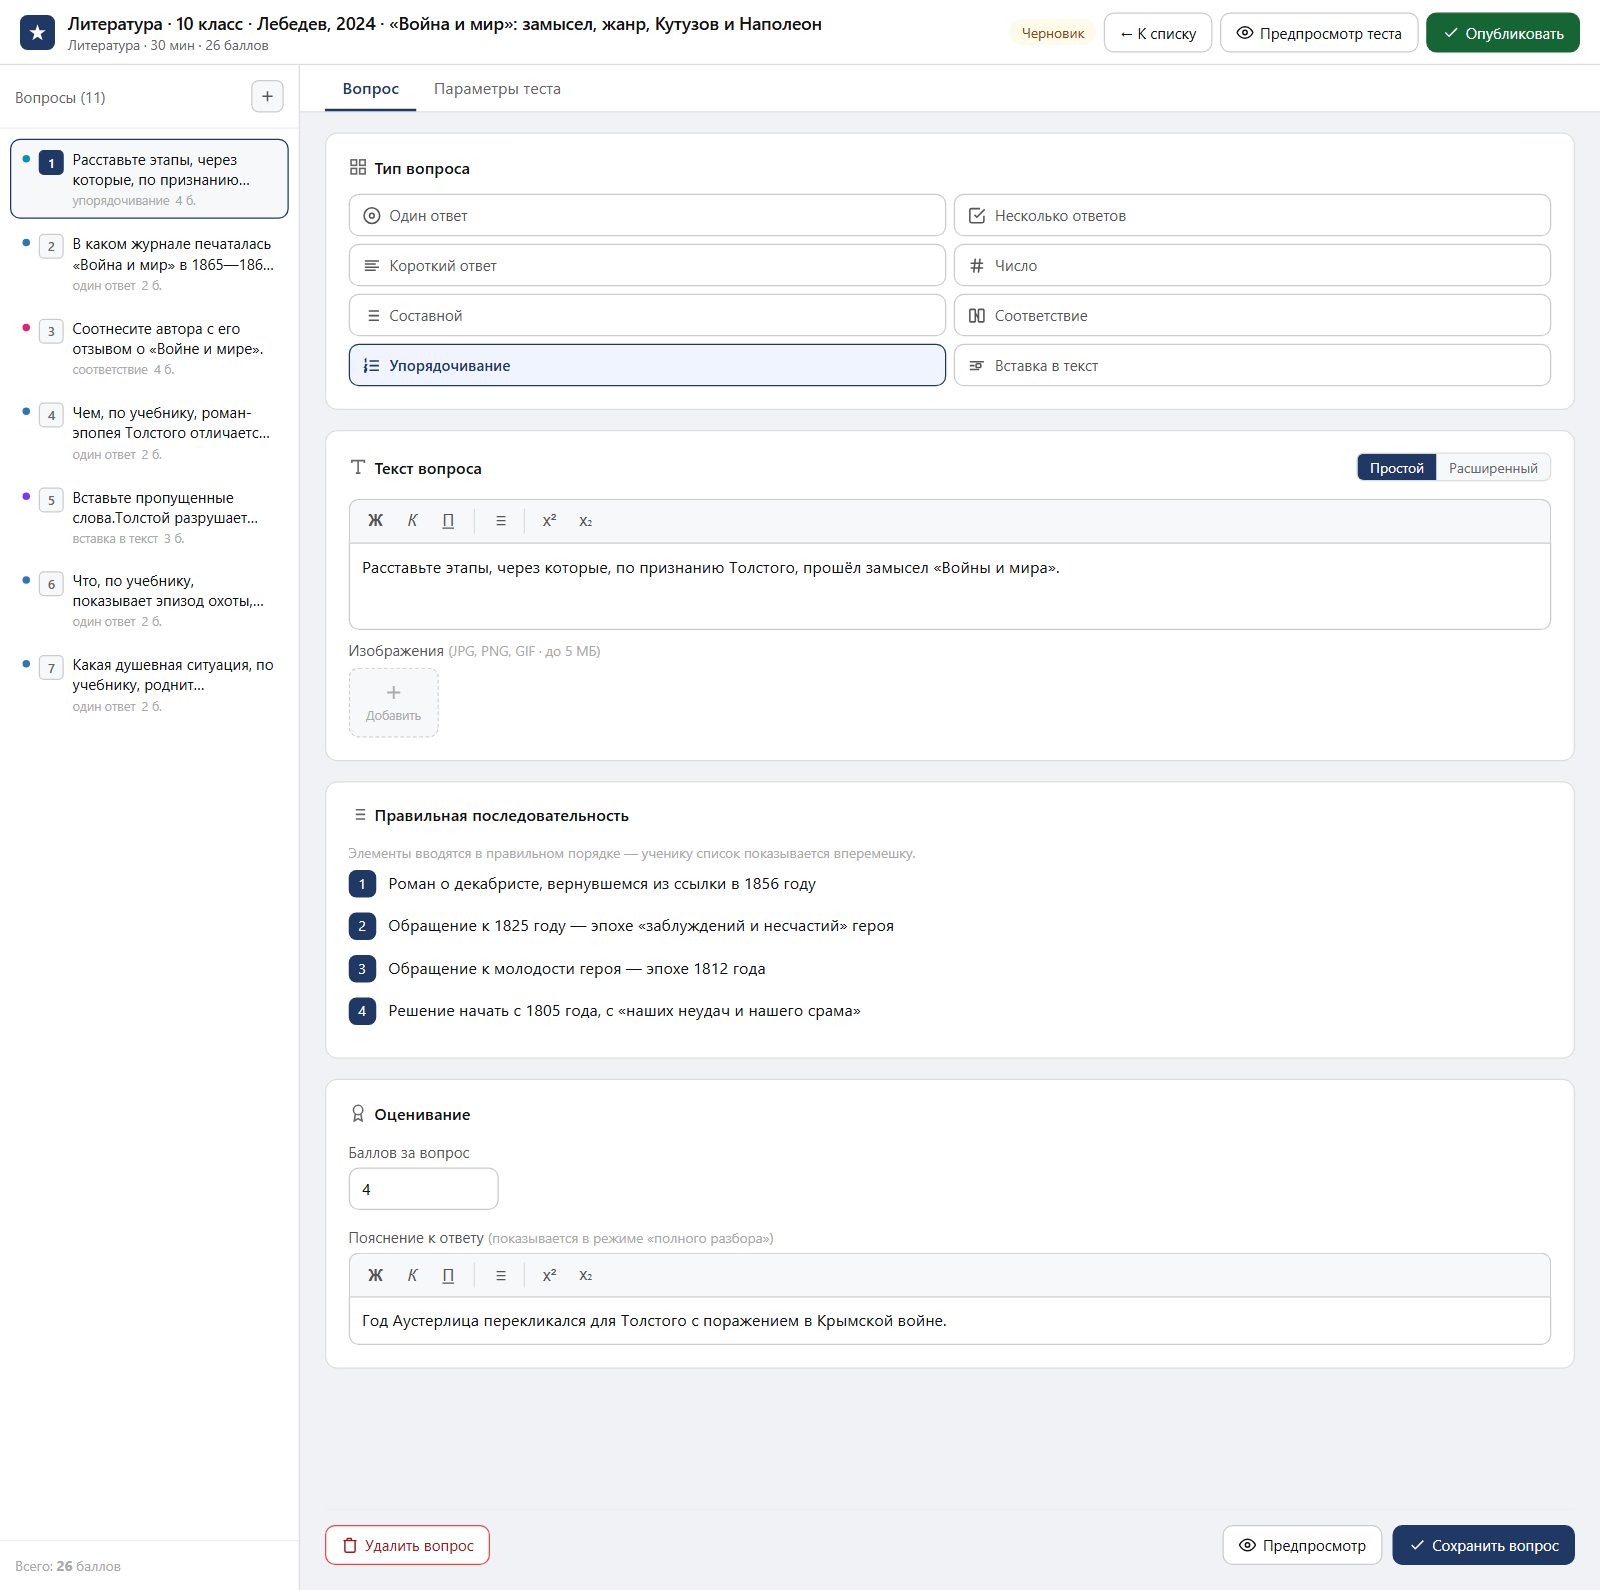This screenshot has width=1600, height=1590.
Task: Pick the «Составной» question type
Action: coord(647,315)
